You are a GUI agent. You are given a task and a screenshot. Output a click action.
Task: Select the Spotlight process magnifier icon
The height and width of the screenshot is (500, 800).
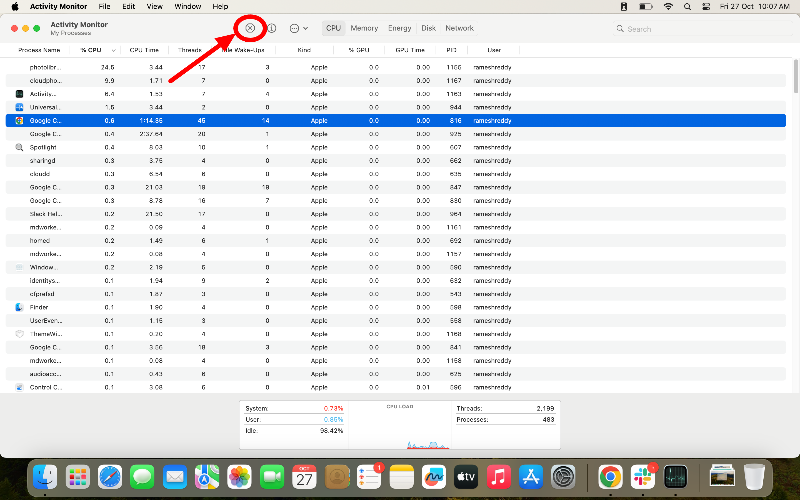coord(19,147)
